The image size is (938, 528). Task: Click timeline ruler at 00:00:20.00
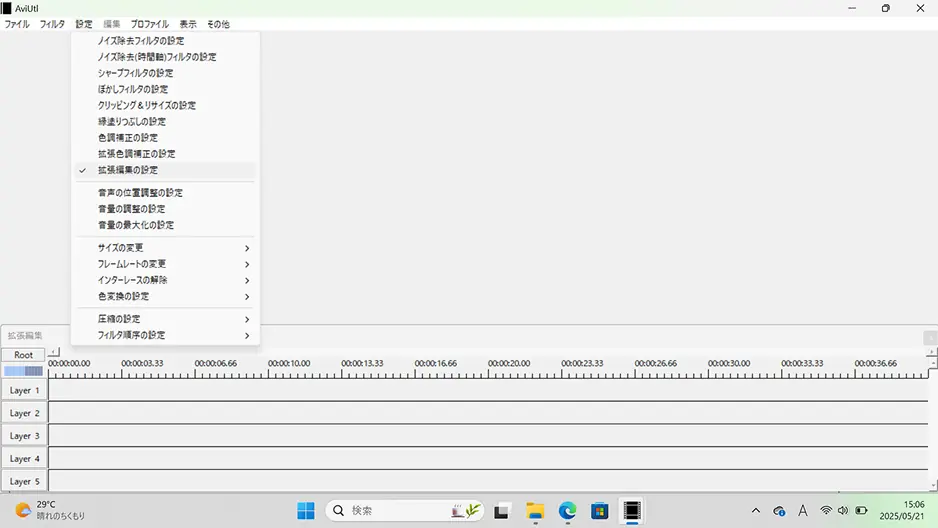click(x=508, y=363)
